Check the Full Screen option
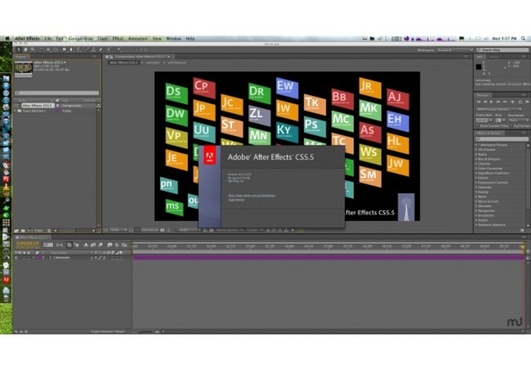The image size is (531, 370). tap(520, 126)
